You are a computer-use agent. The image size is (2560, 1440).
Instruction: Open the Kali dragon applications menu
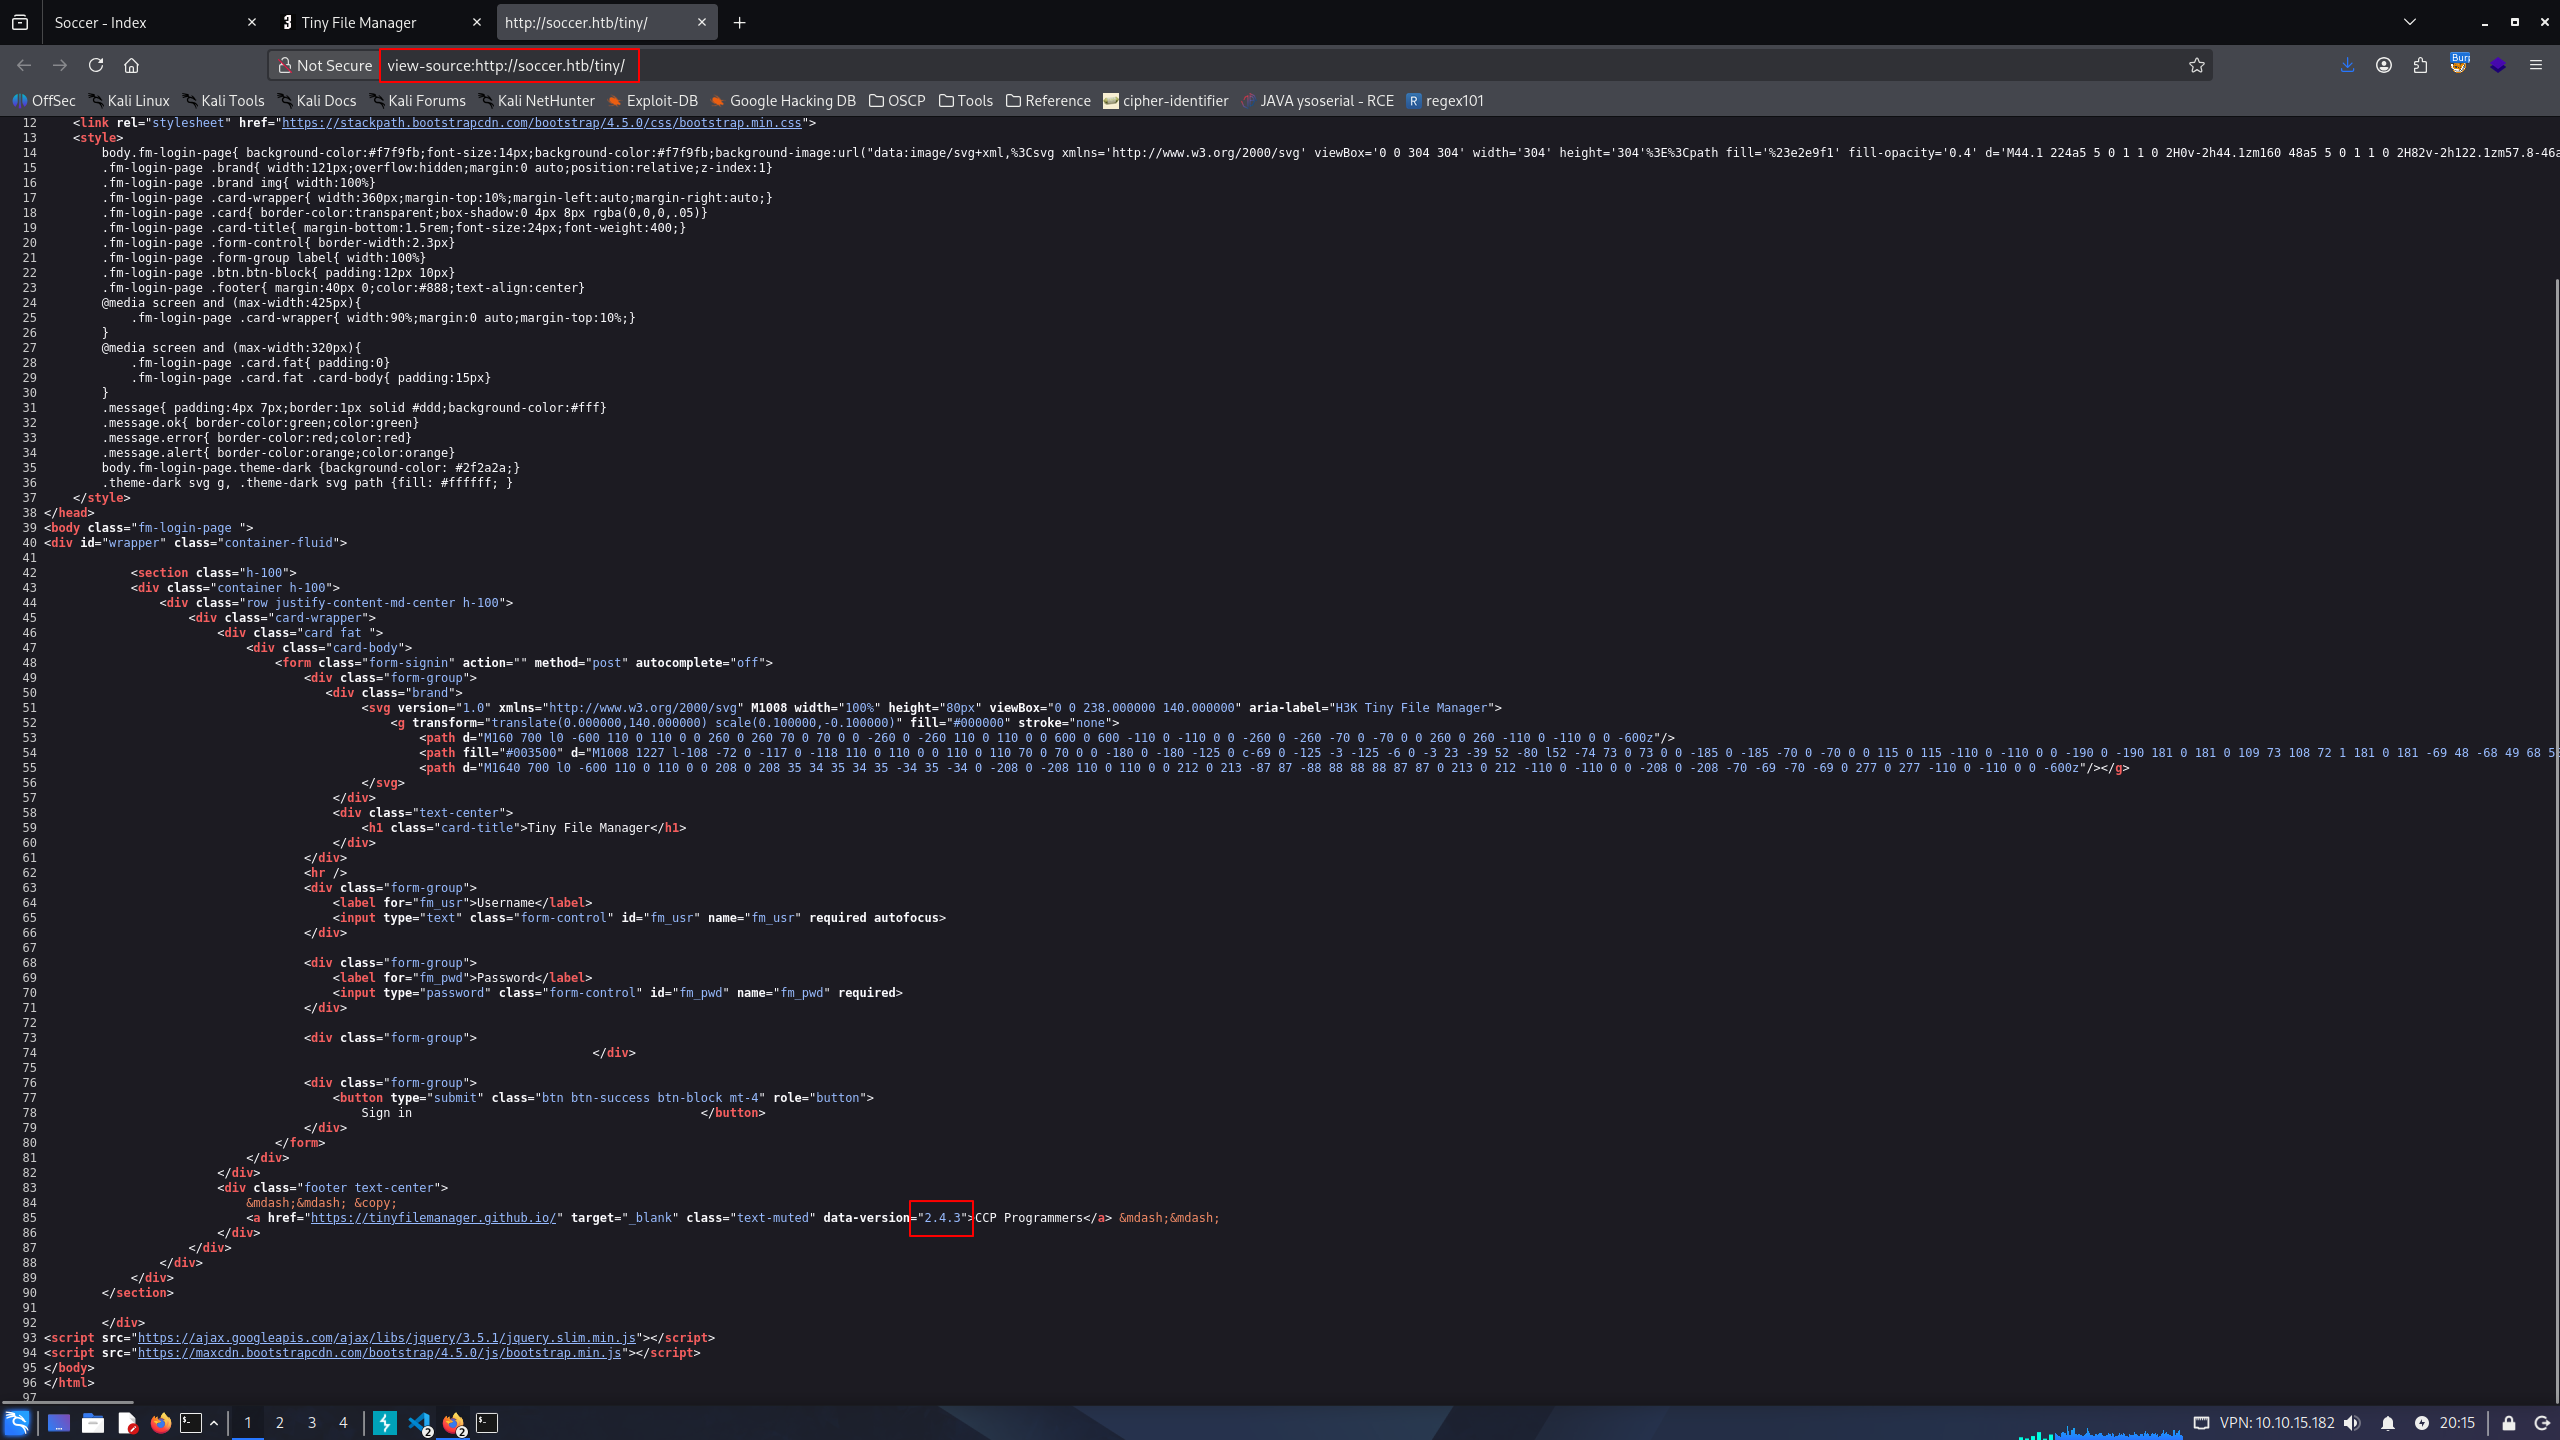click(x=17, y=1423)
